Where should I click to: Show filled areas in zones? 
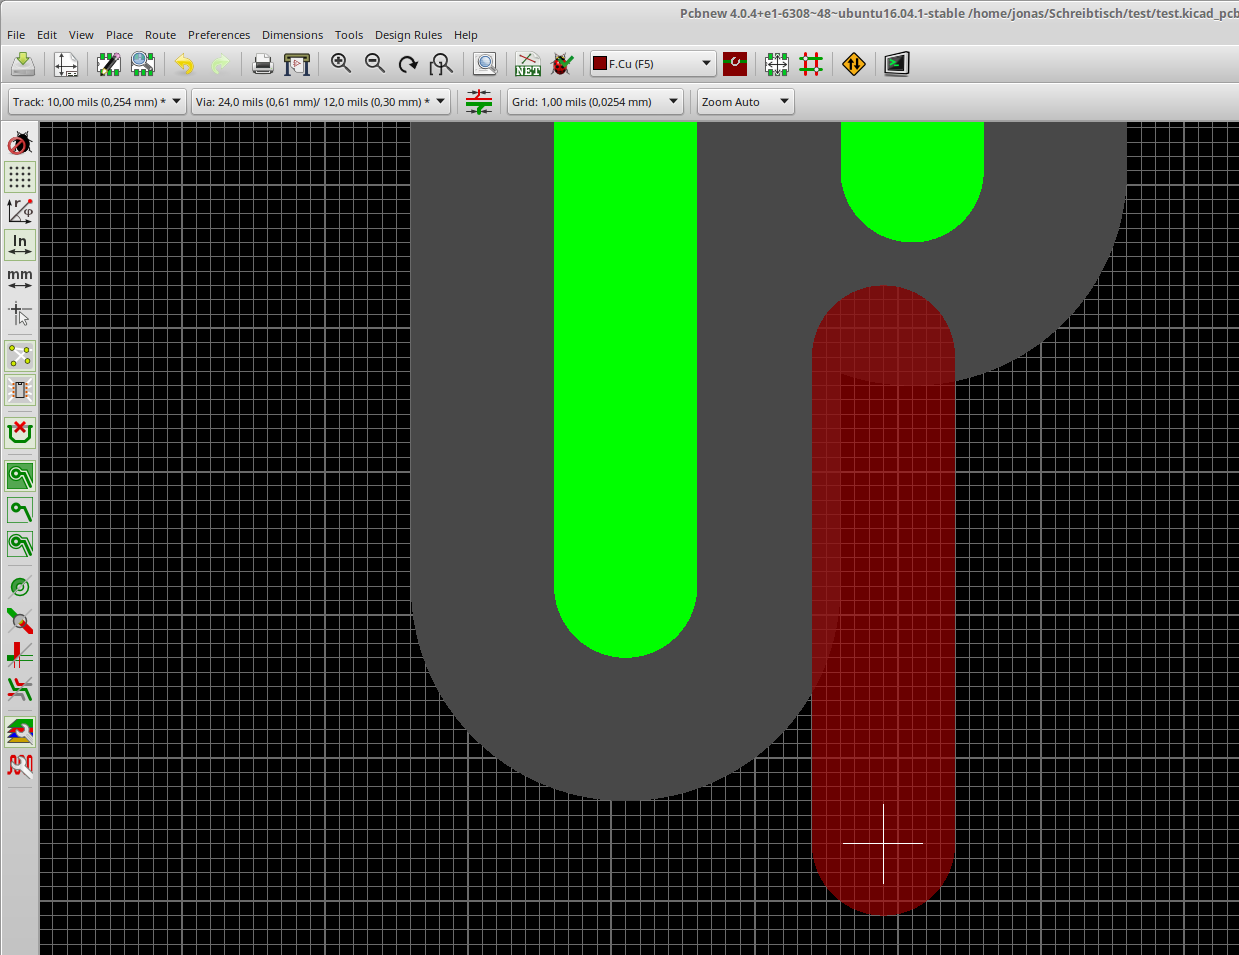20,476
